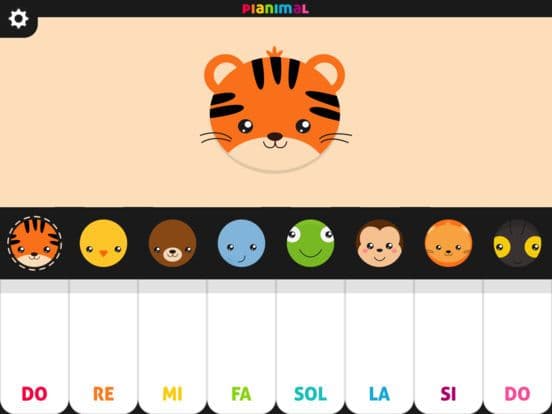552x414 pixels.
Task: Choose the blue elephant animal icon
Action: coord(242,243)
